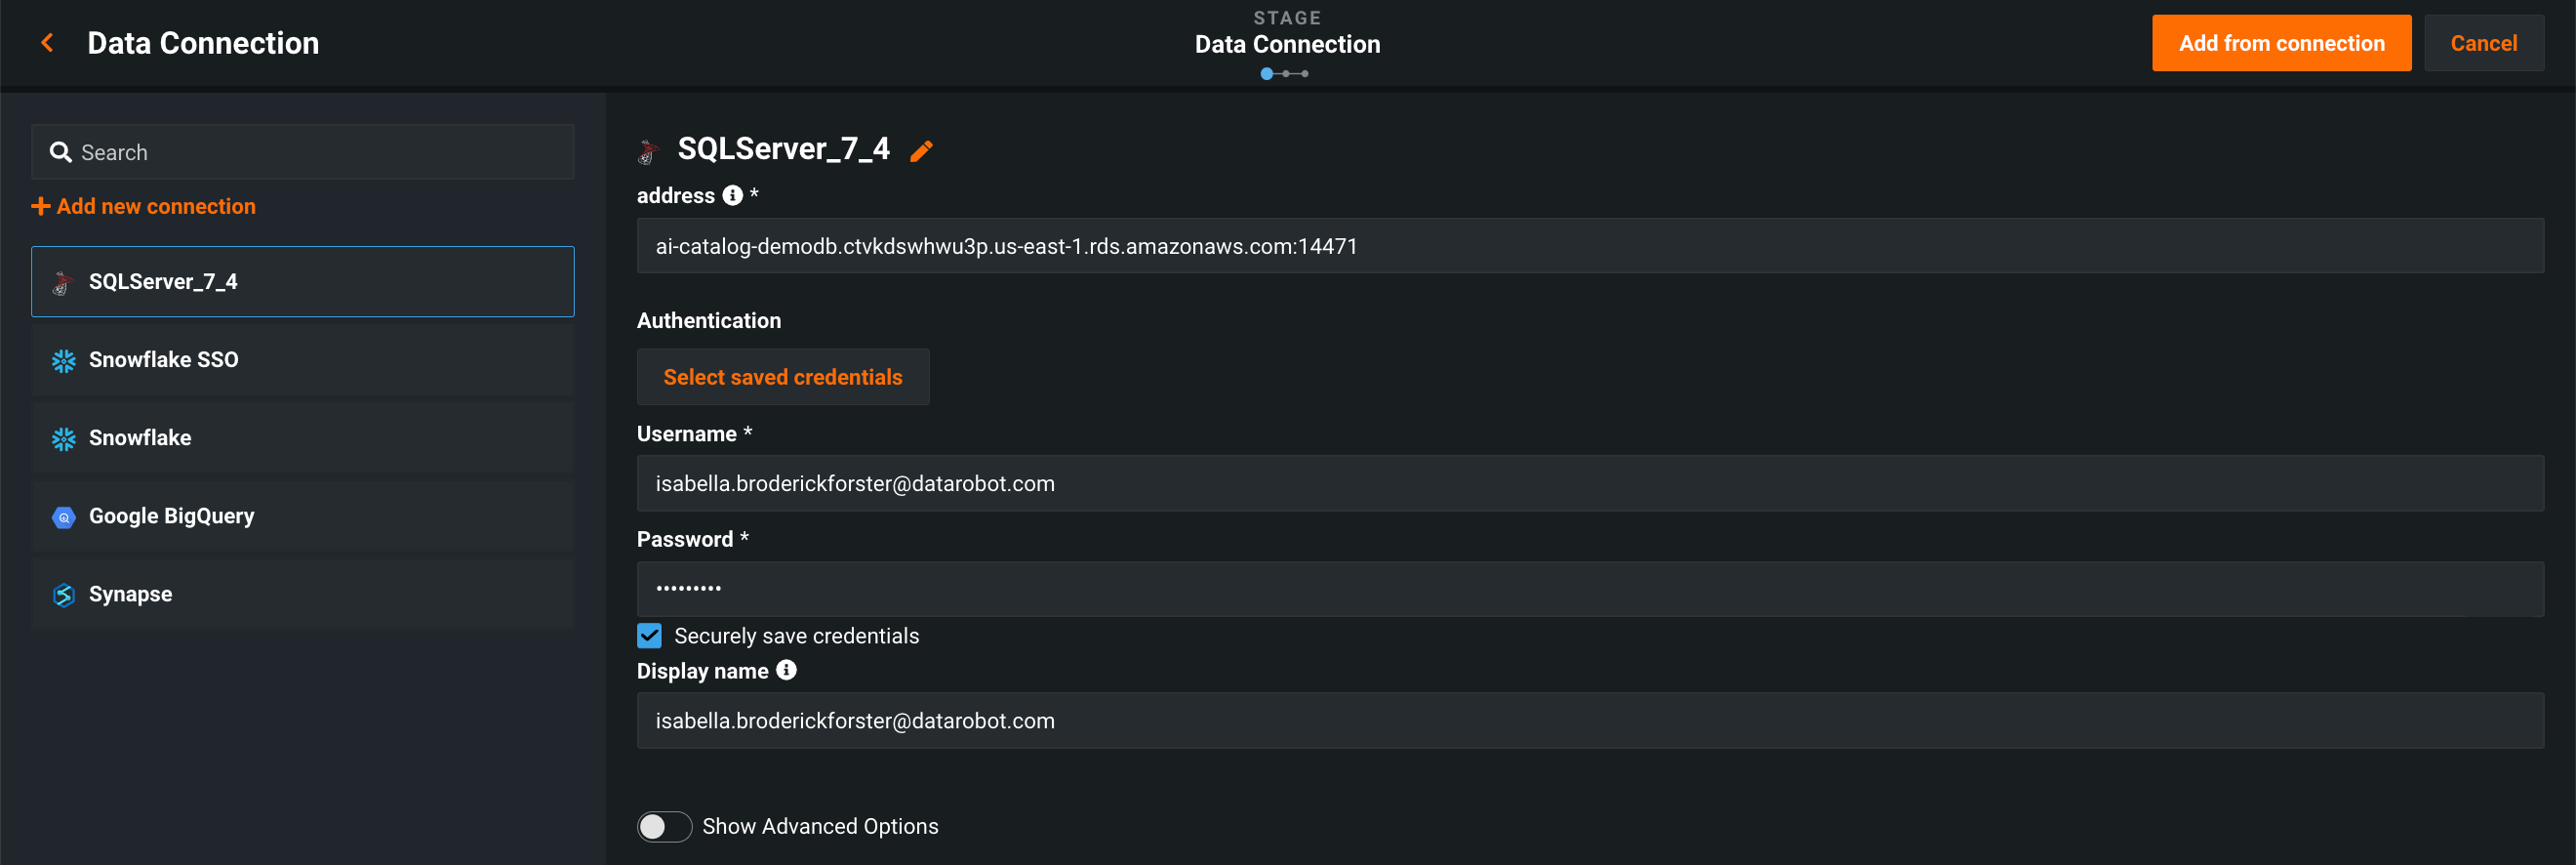This screenshot has width=2576, height=865.
Task: Click the Synapse connection icon
Action: [x=64, y=595]
